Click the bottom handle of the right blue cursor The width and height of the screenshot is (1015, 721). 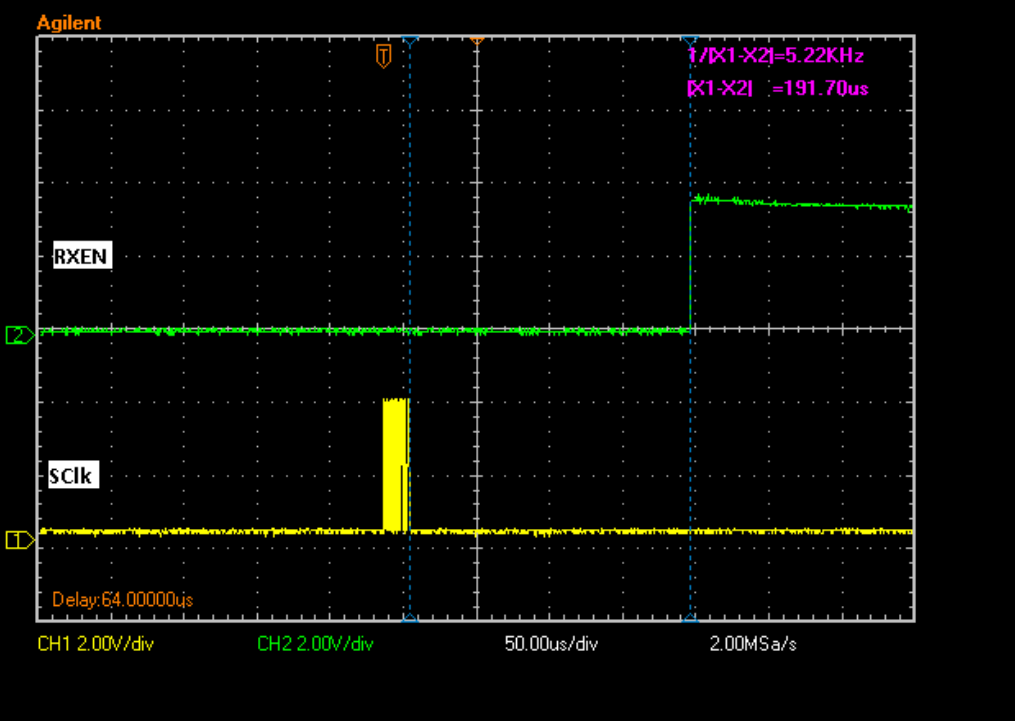pos(690,619)
